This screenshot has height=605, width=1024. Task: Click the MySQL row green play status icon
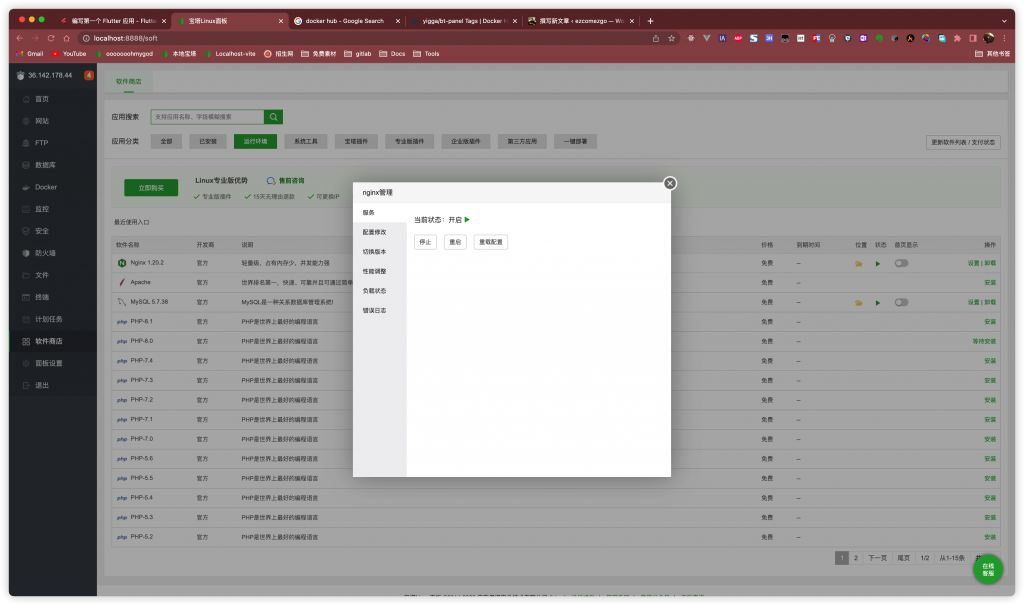[878, 302]
